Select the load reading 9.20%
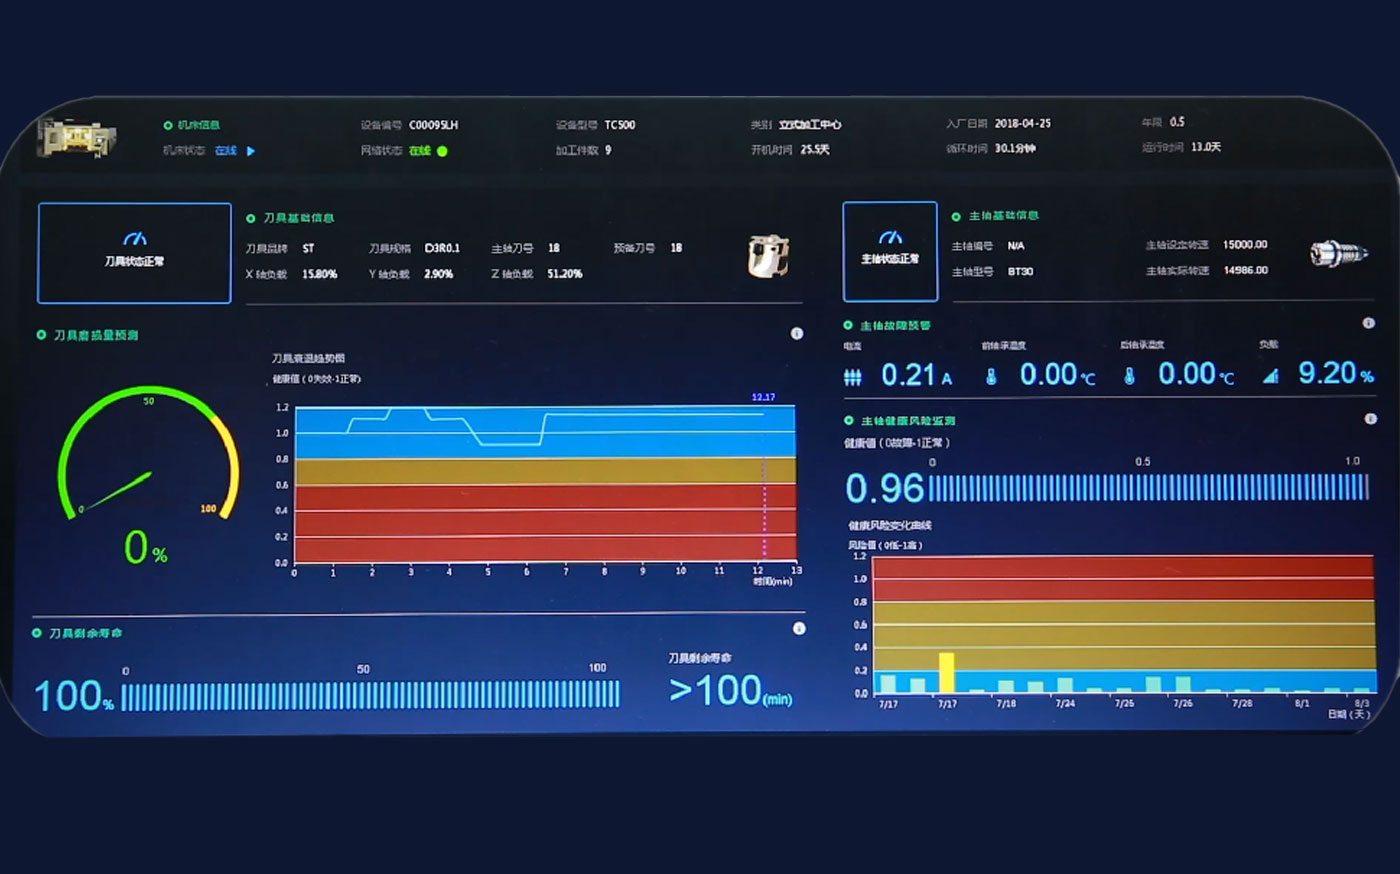The width and height of the screenshot is (1400, 874). [x=1336, y=373]
